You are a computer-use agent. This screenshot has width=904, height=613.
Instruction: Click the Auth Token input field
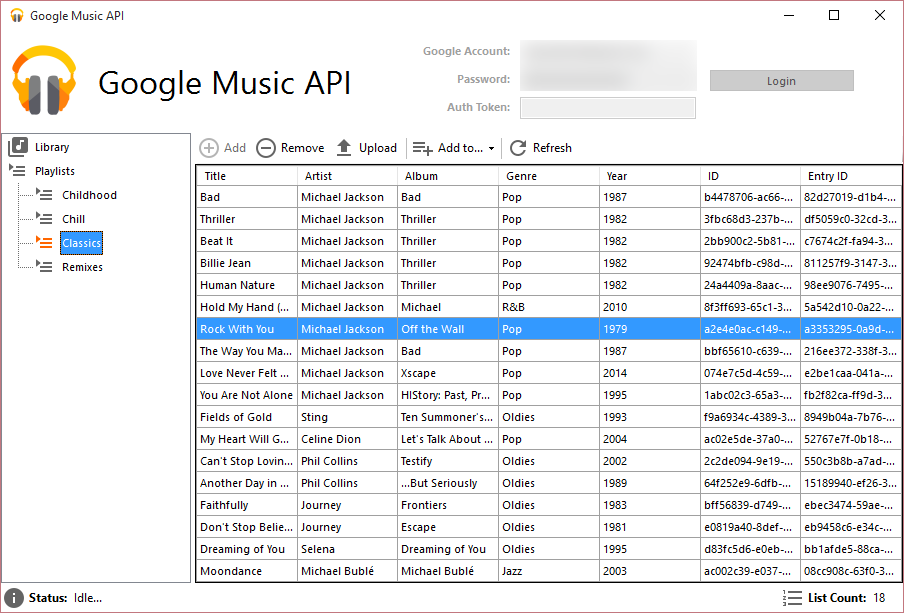(608, 108)
